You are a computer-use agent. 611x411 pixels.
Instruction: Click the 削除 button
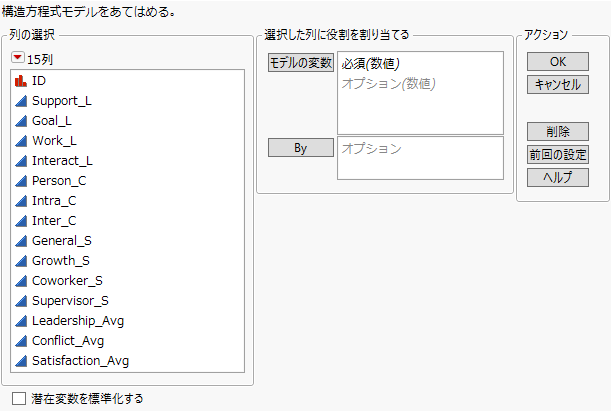coord(557,132)
